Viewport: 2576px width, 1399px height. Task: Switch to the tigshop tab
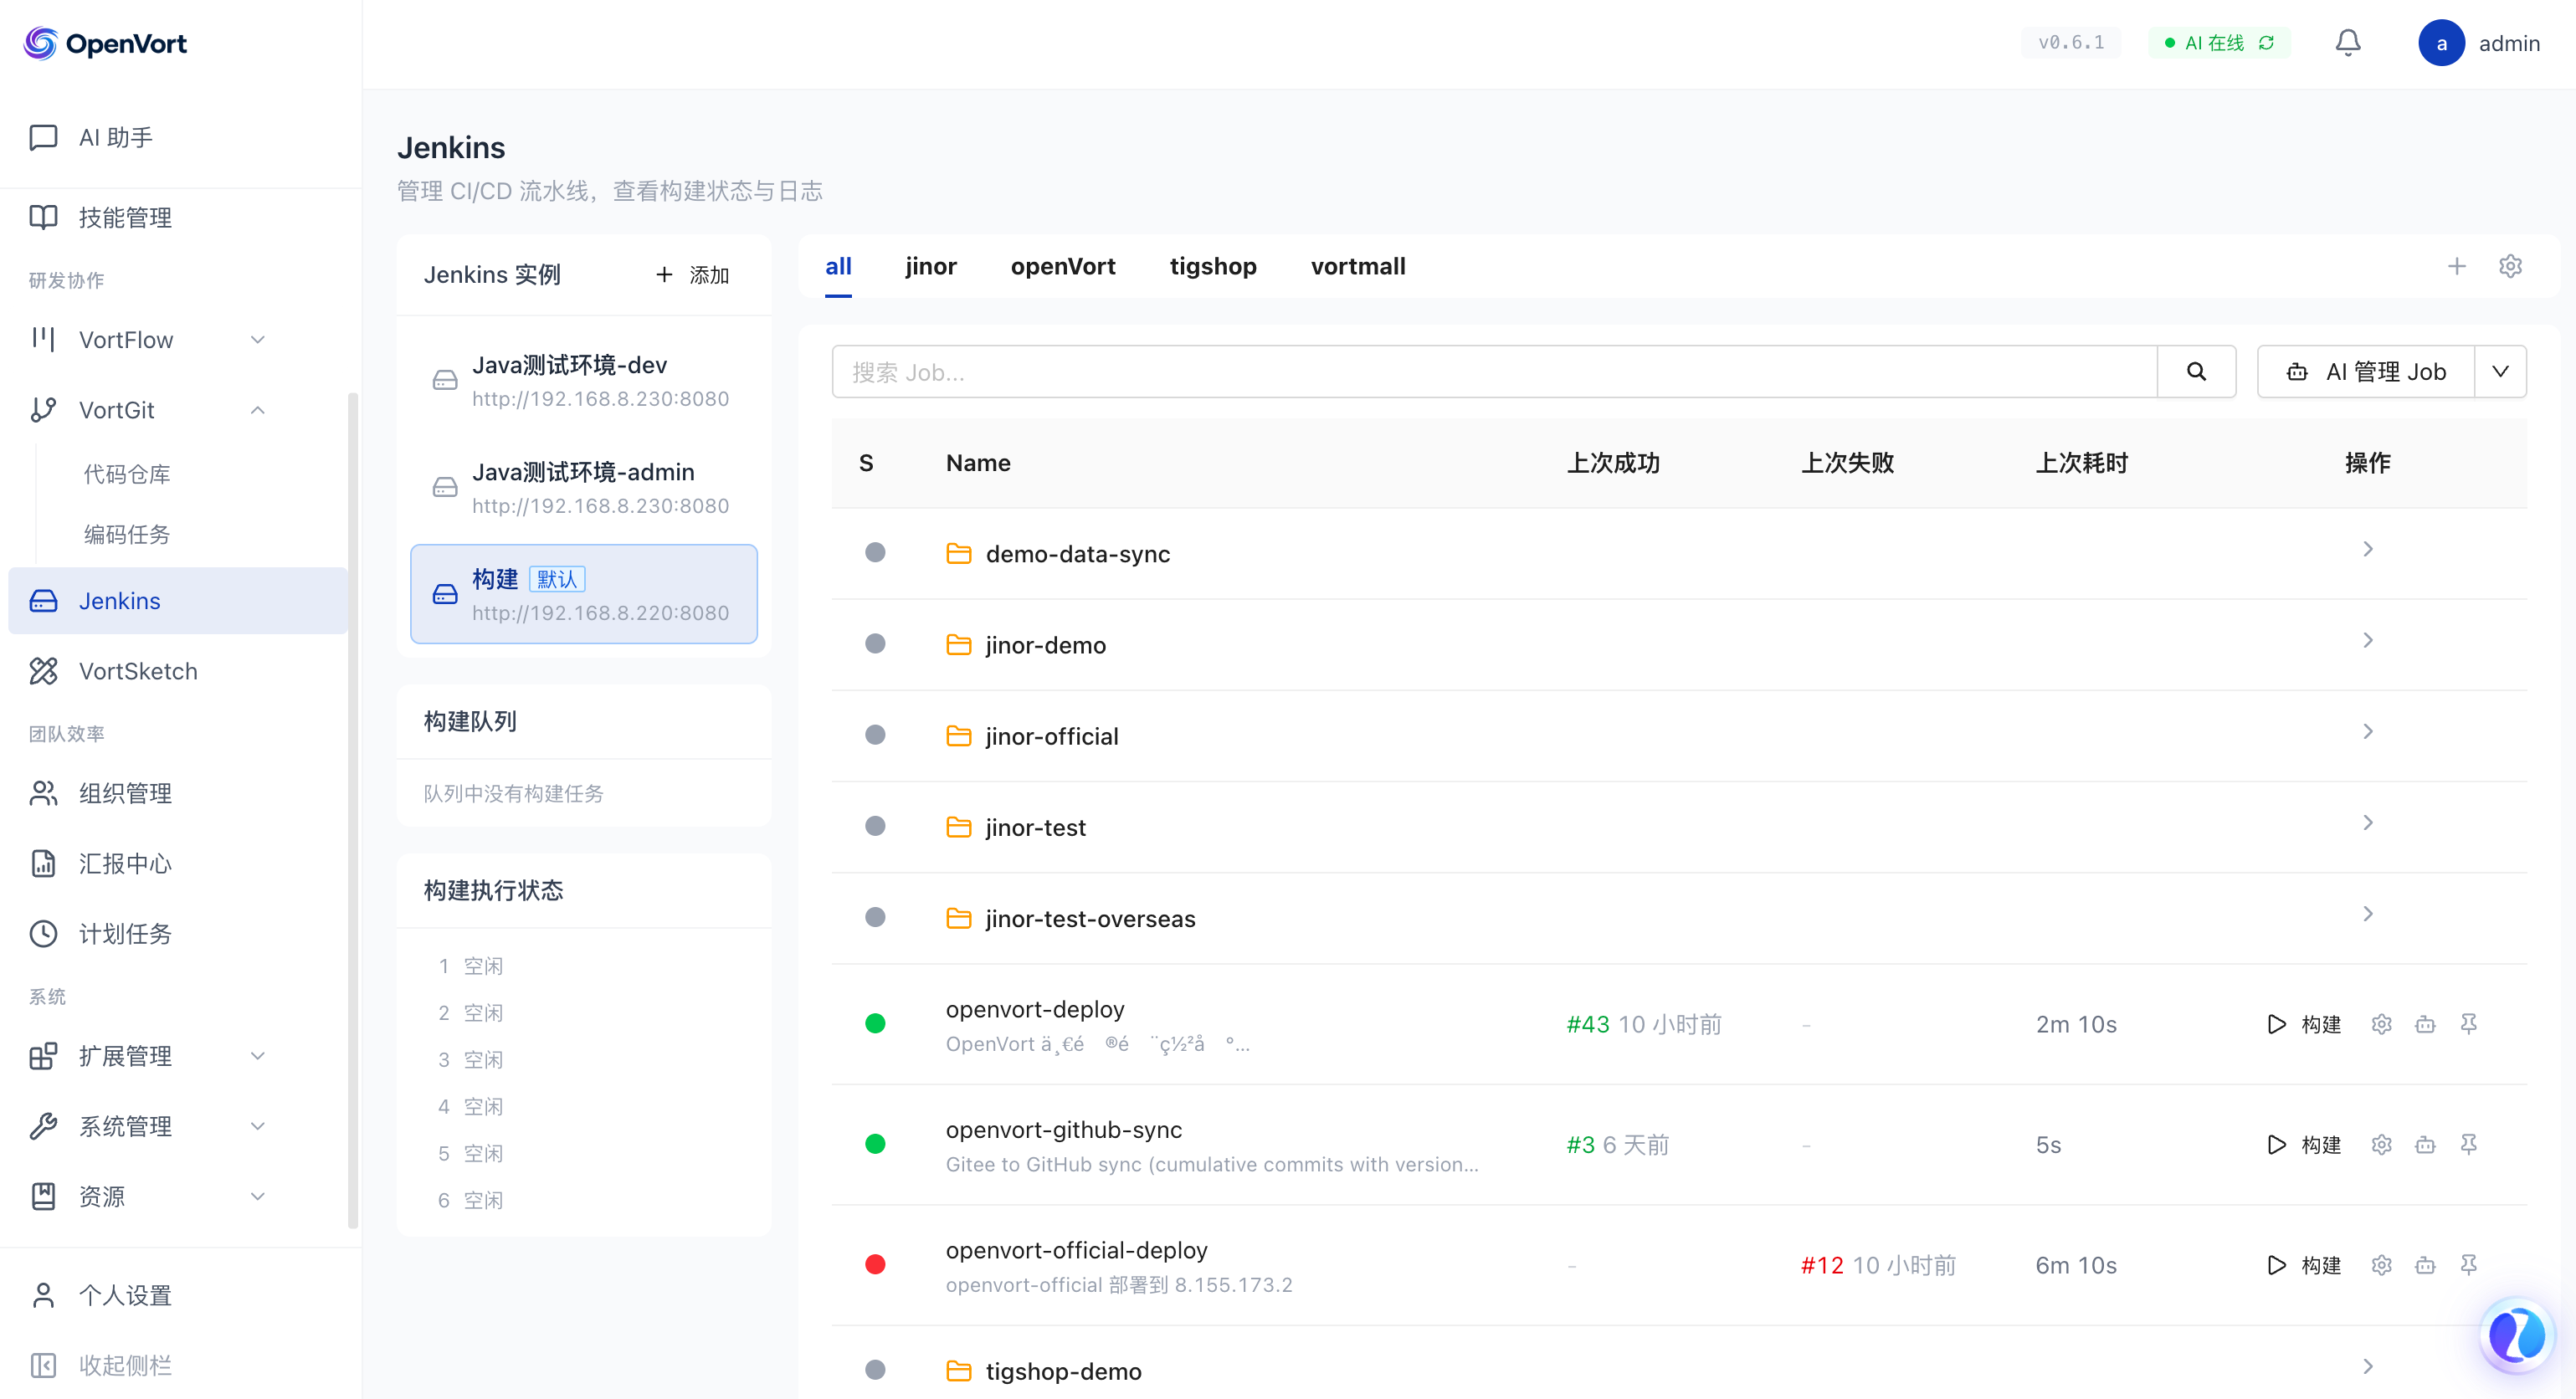(x=1213, y=266)
